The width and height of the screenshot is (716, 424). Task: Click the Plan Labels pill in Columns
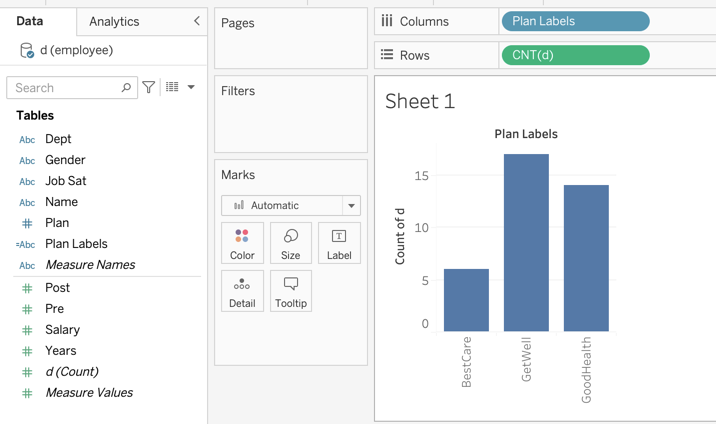575,21
